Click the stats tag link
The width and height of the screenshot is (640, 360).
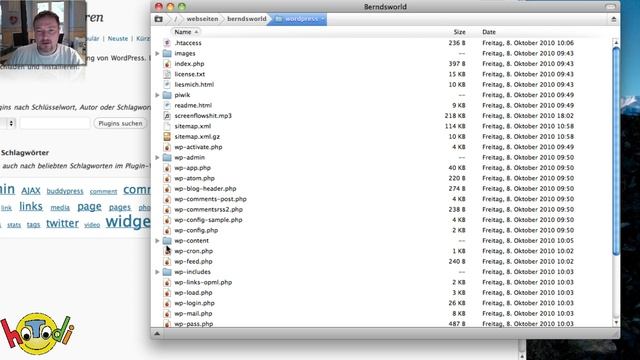(x=14, y=225)
